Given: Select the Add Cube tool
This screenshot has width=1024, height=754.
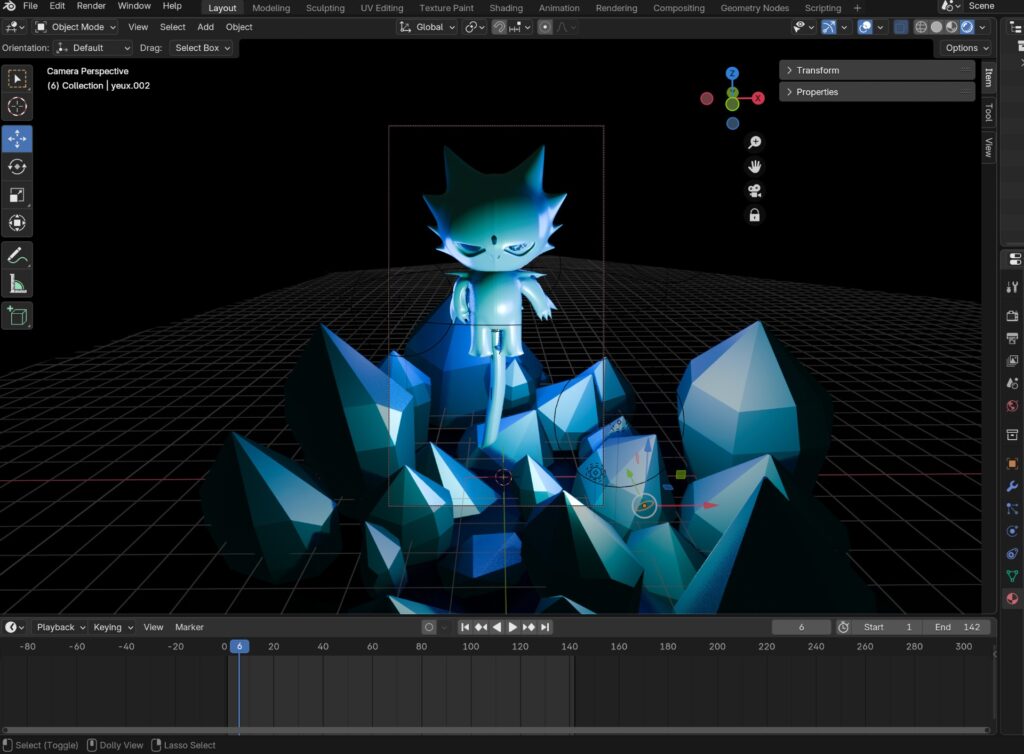Looking at the screenshot, I should click(x=17, y=316).
